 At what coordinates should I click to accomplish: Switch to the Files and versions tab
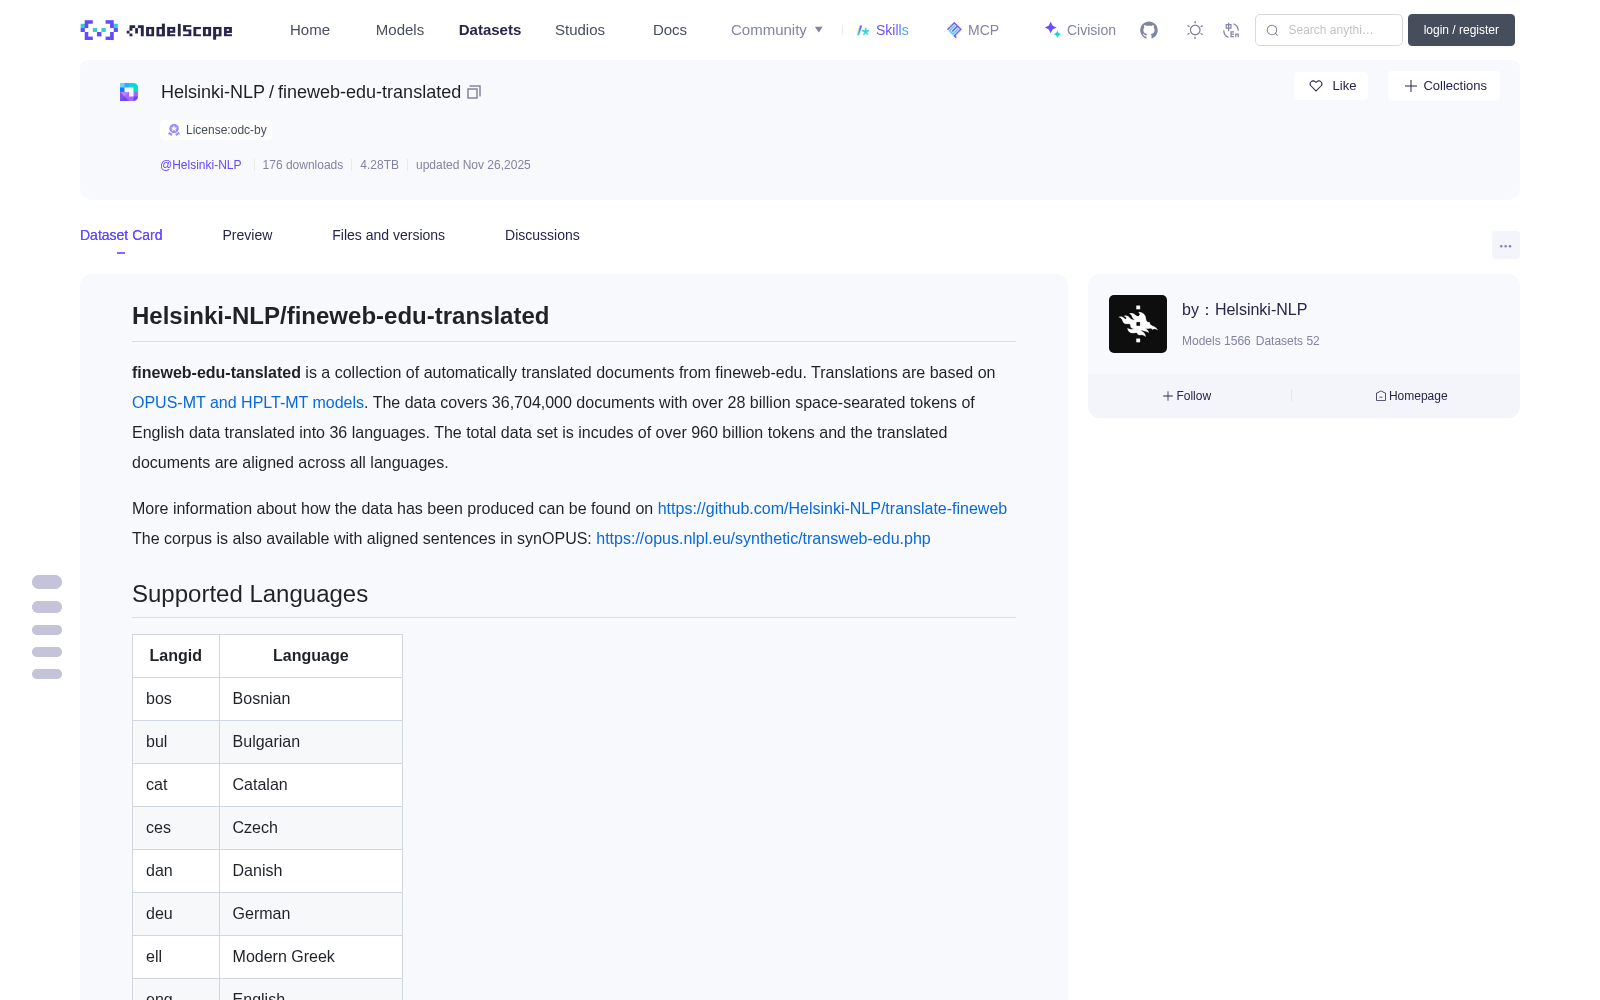tap(388, 235)
